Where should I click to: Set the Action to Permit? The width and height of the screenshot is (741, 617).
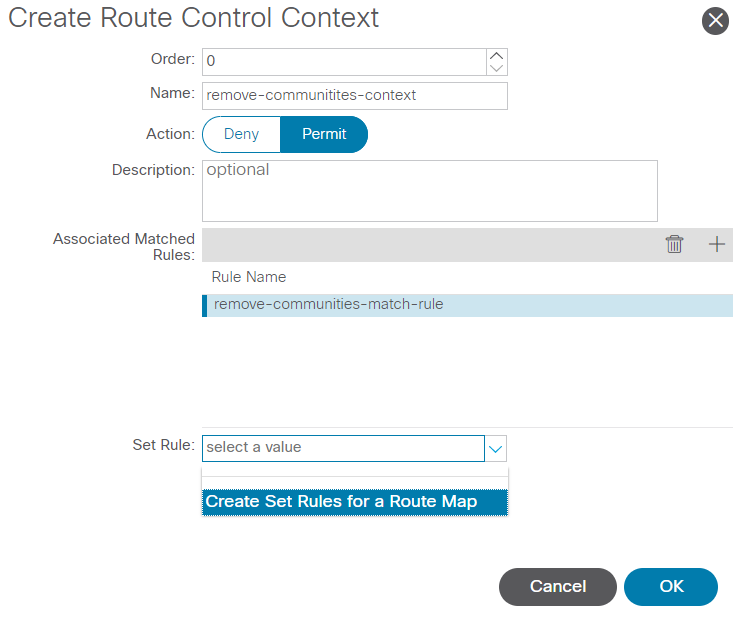(x=324, y=134)
